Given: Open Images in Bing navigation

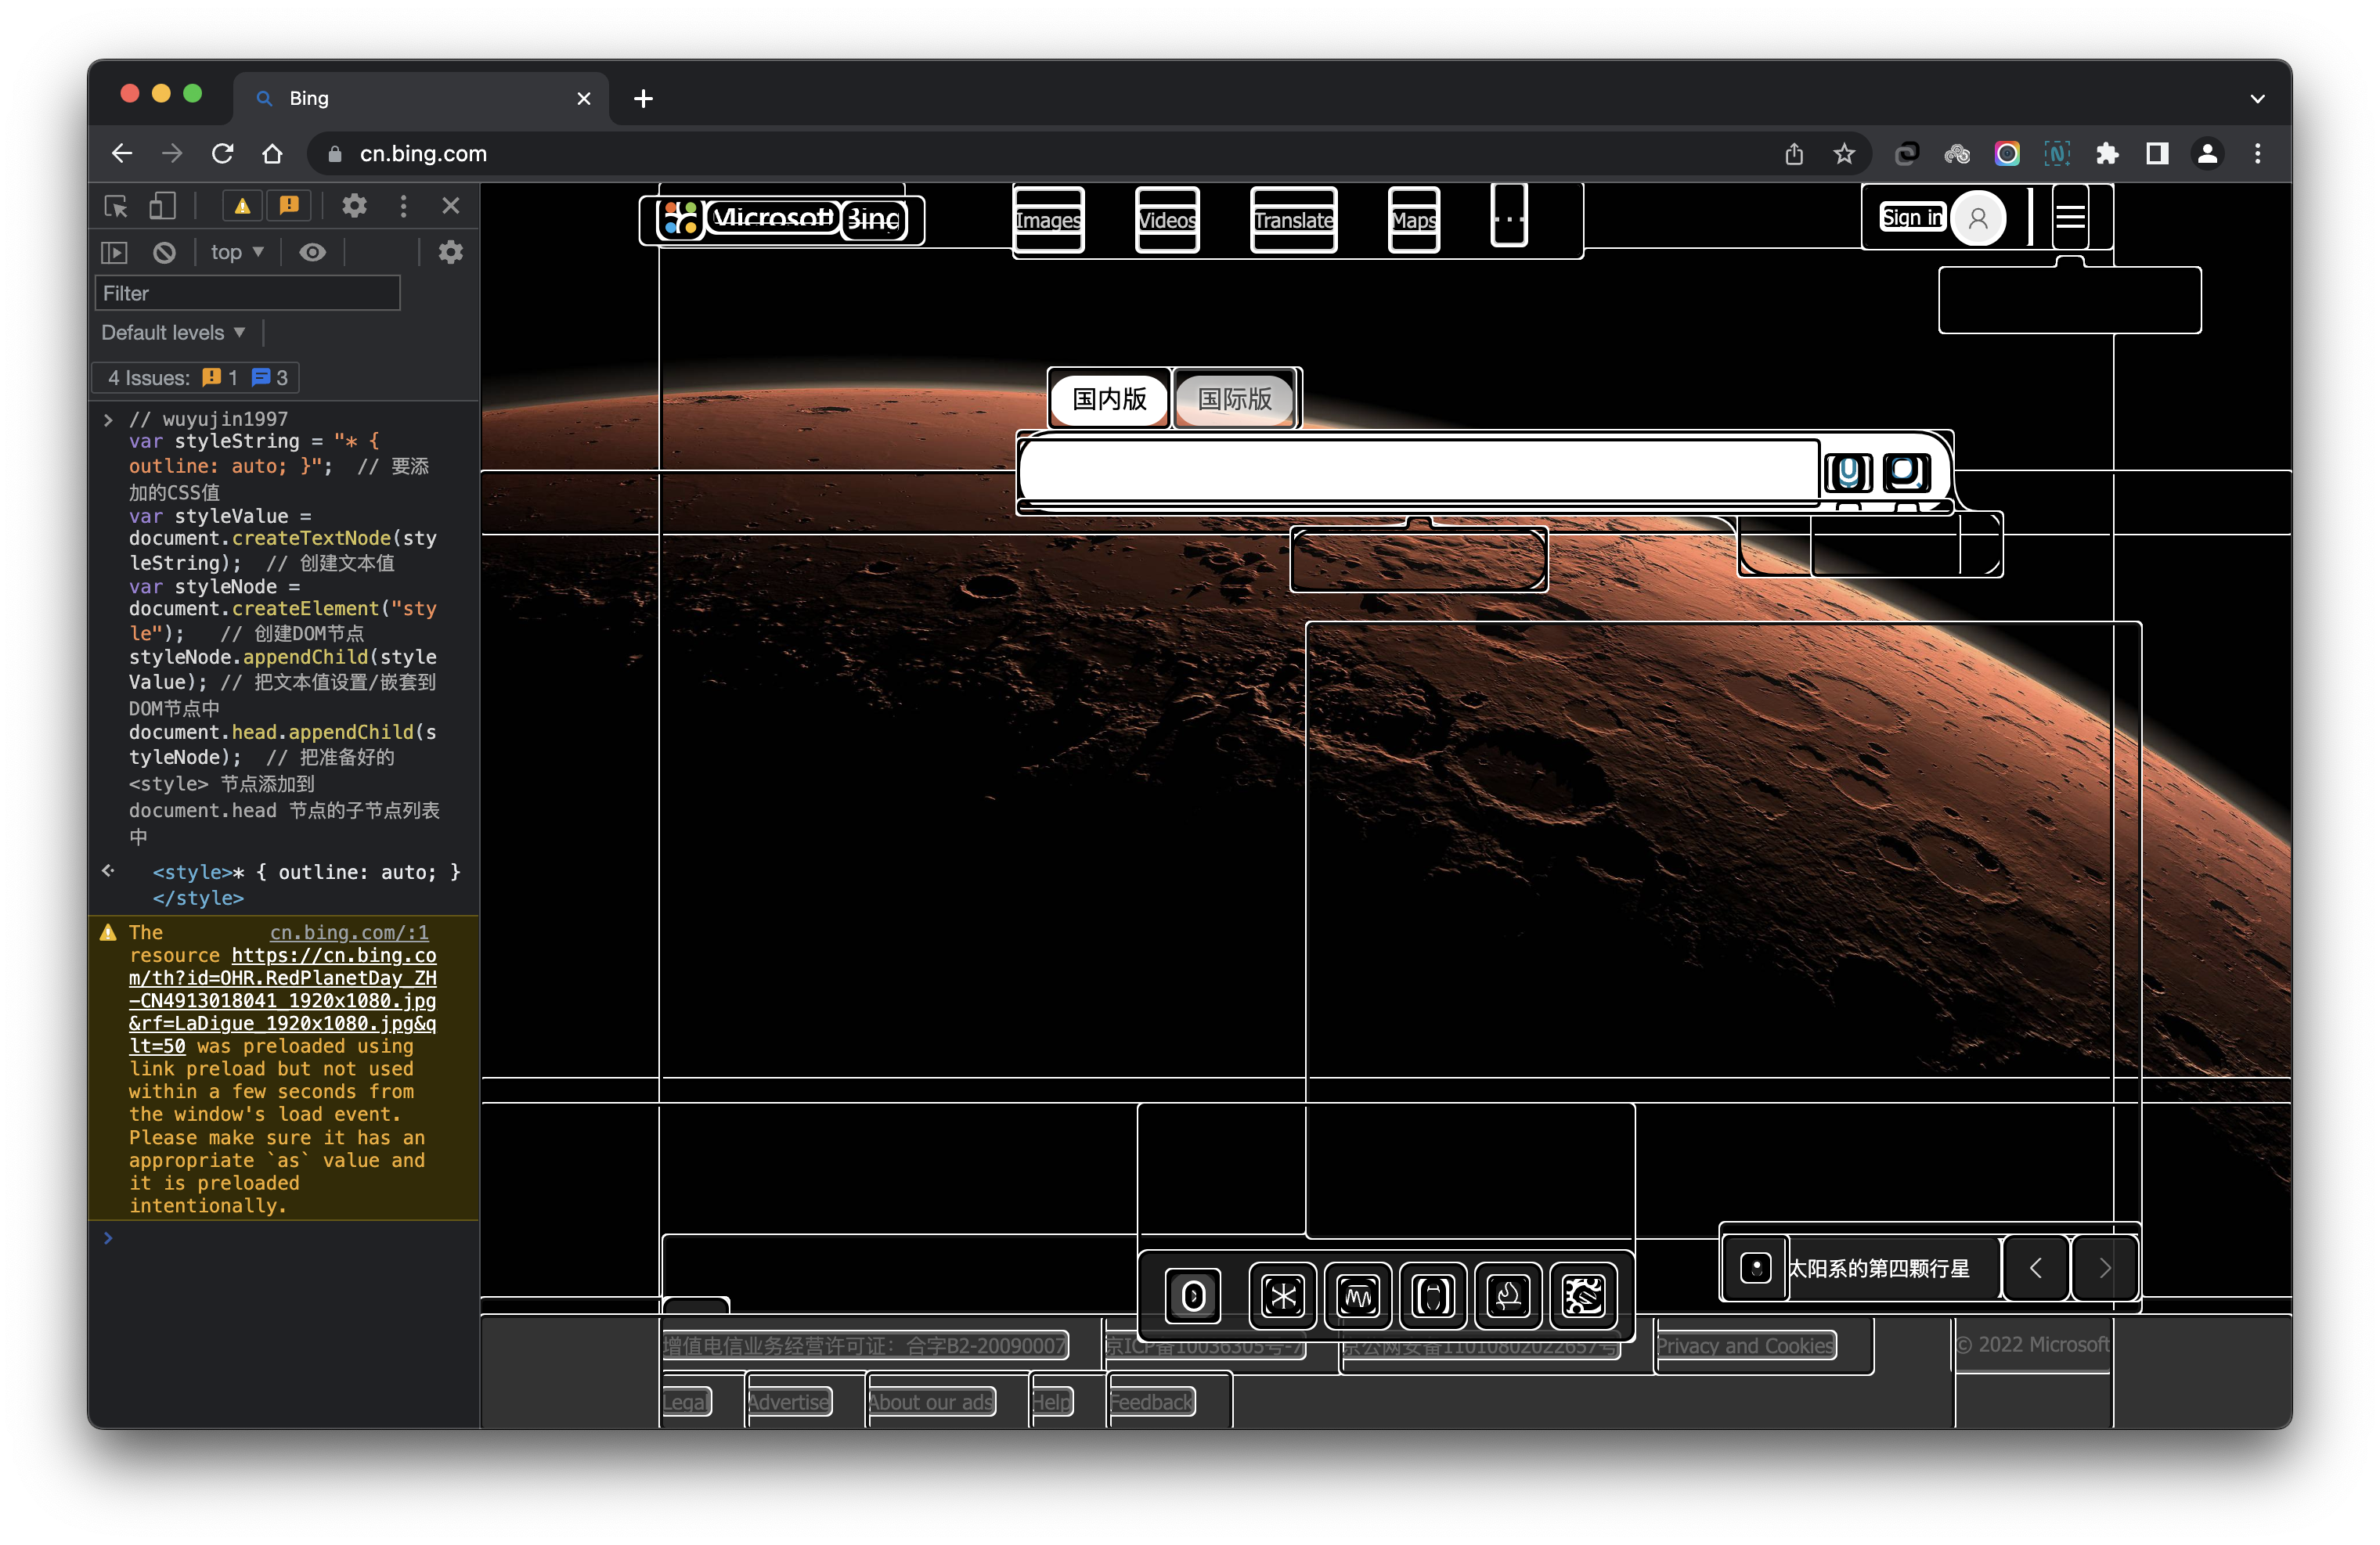Looking at the screenshot, I should click(1048, 220).
